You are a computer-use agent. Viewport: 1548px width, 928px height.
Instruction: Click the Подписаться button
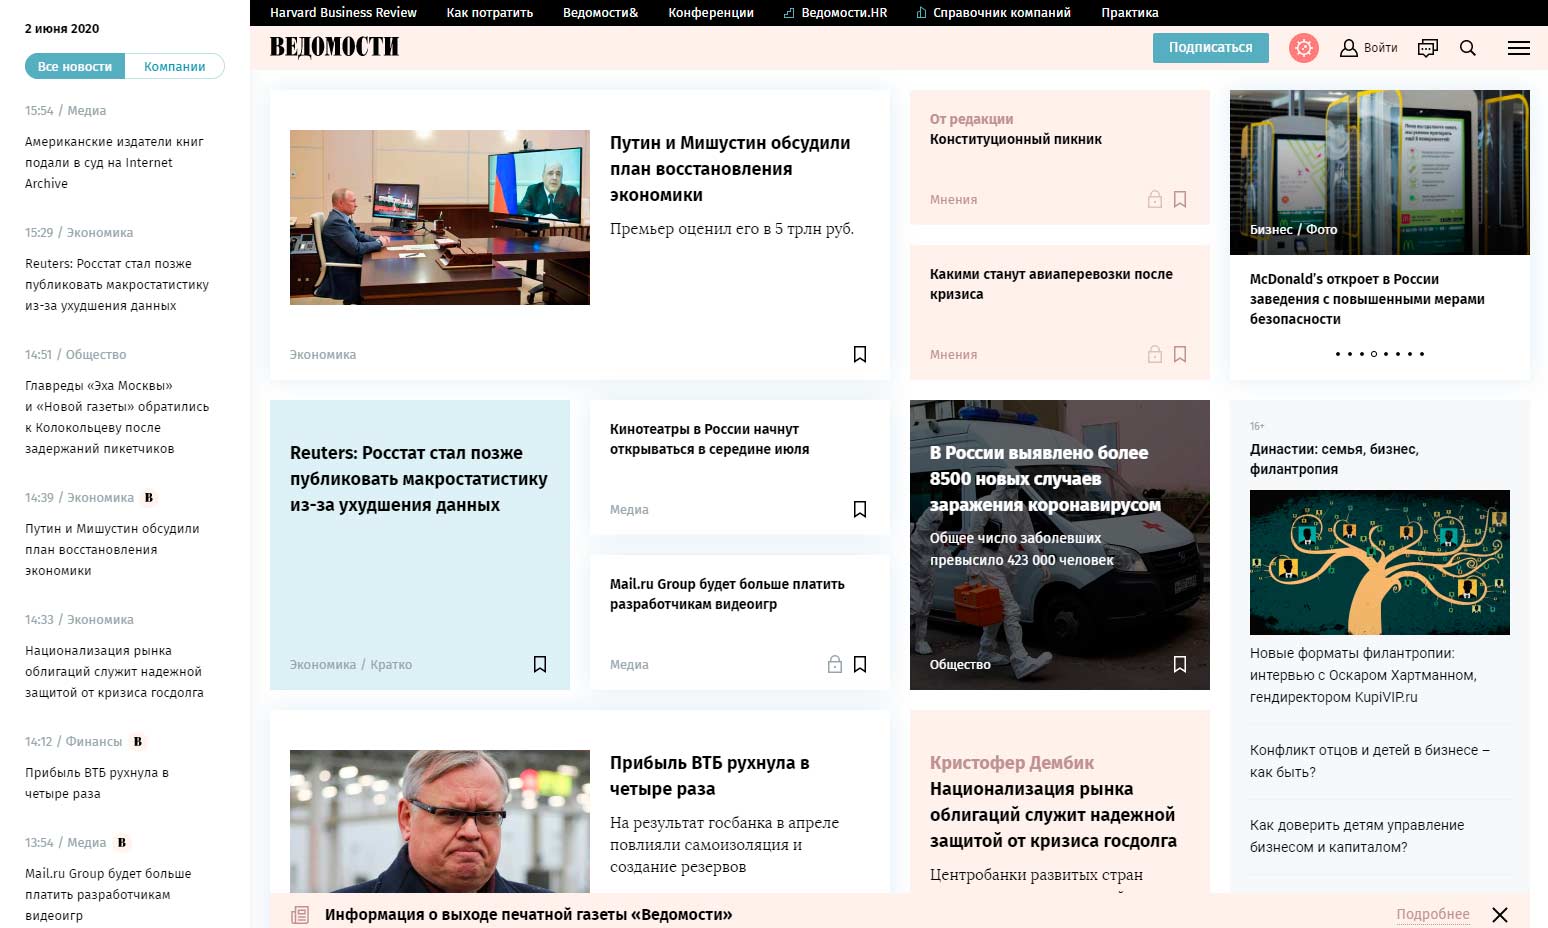point(1211,48)
